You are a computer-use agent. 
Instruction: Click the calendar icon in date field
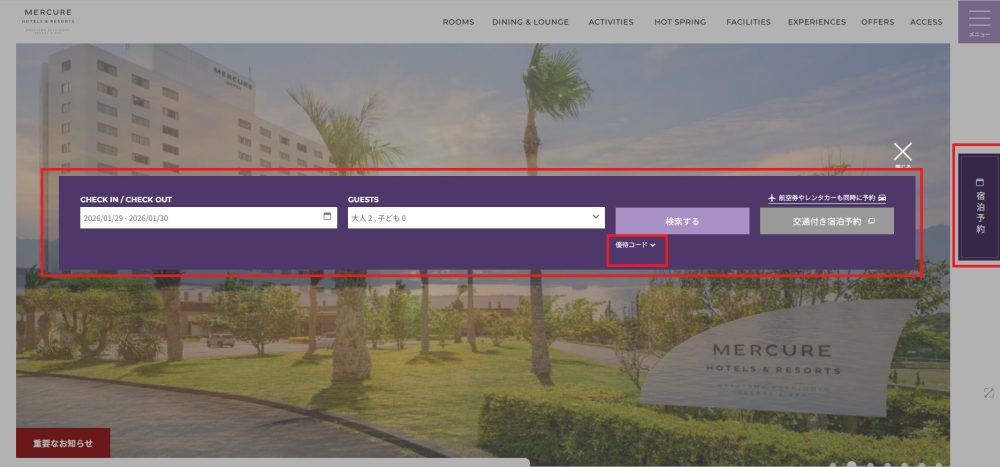[x=327, y=217]
